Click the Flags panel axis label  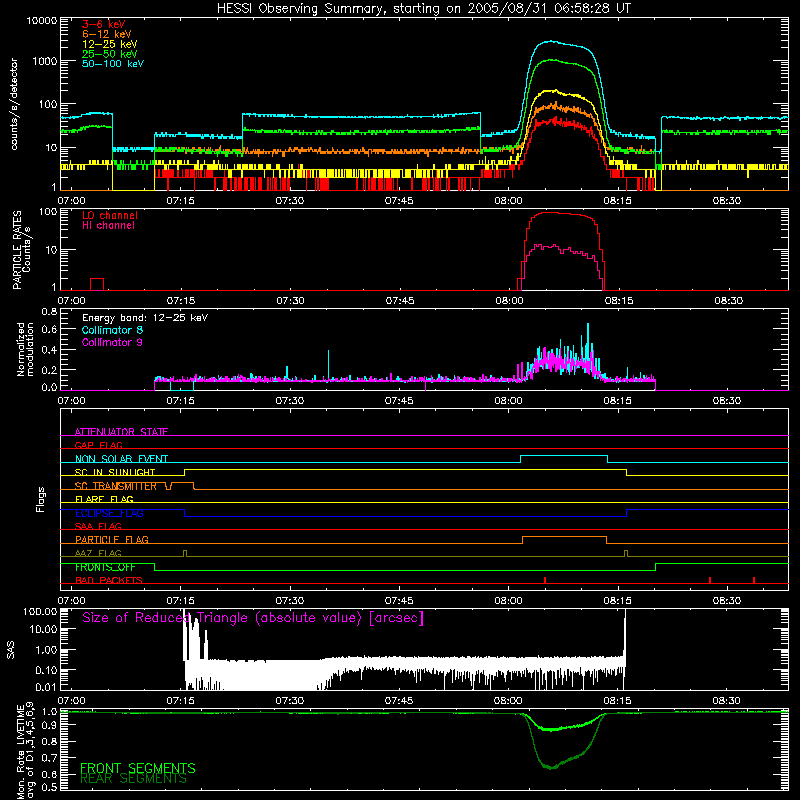click(x=40, y=499)
